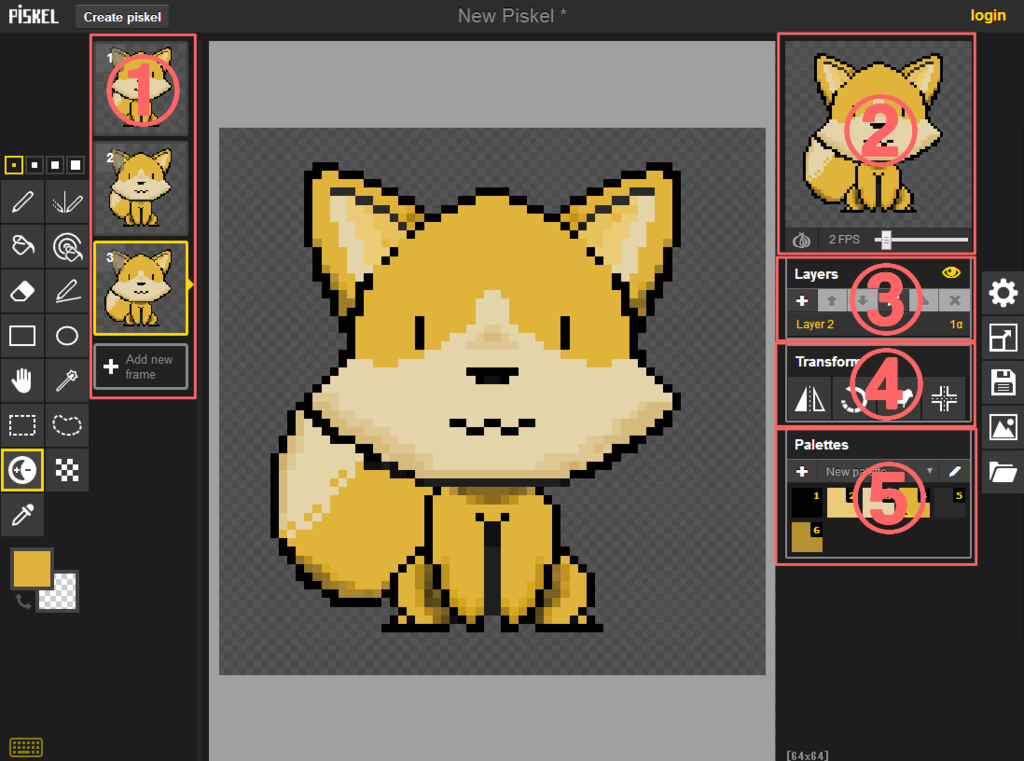Open the Resize canvas panel

pyautogui.click(x=1002, y=338)
